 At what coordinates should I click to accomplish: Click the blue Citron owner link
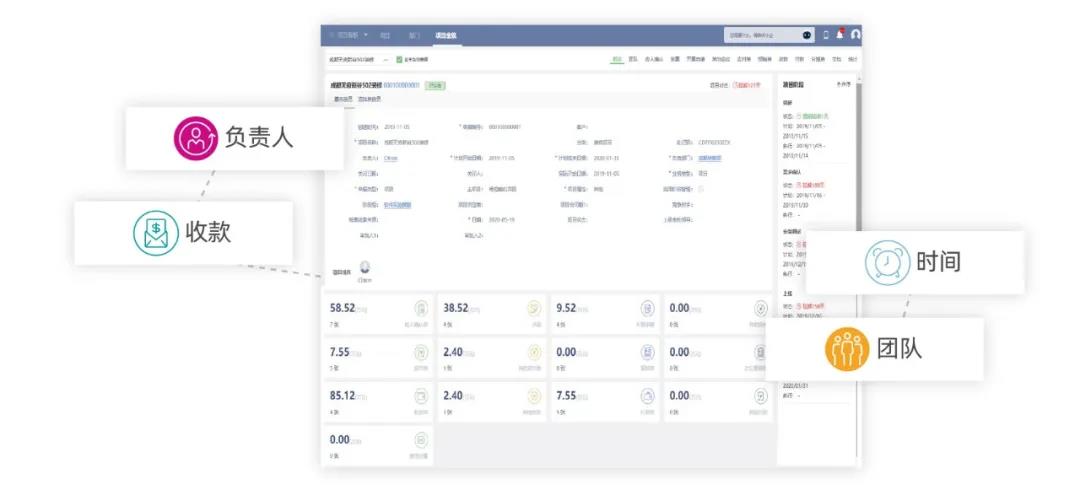[x=391, y=158]
